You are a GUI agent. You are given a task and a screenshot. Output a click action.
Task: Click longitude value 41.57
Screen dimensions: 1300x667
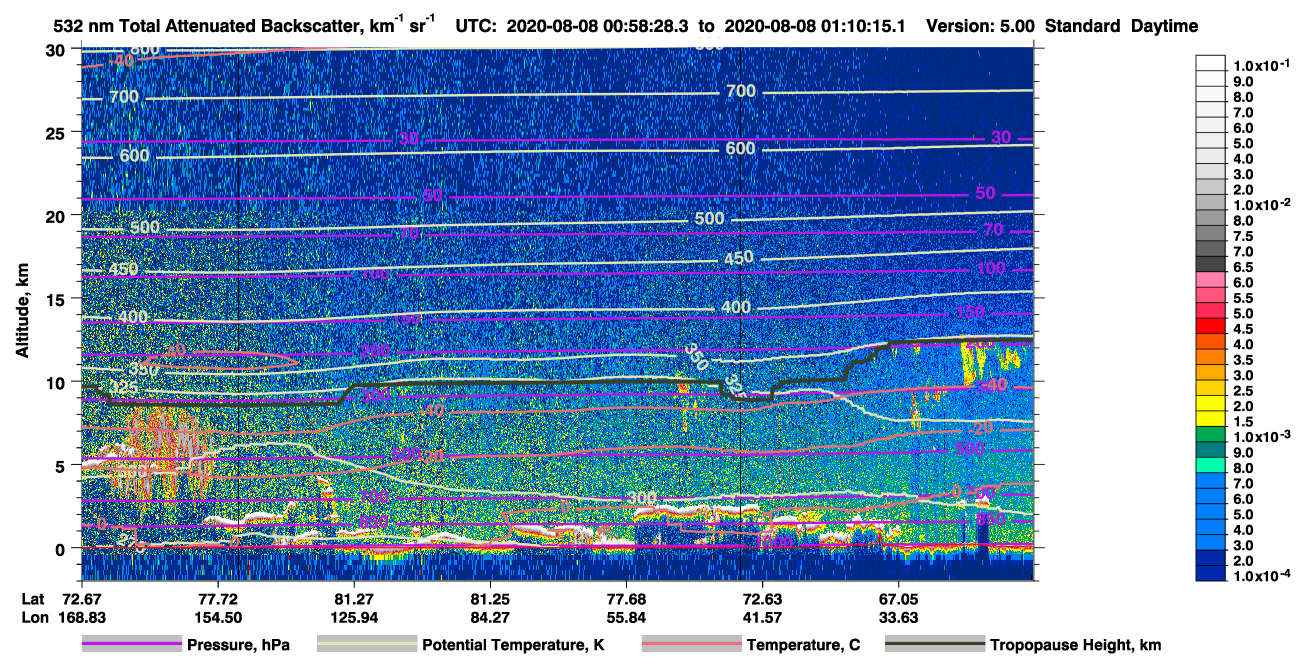(763, 617)
